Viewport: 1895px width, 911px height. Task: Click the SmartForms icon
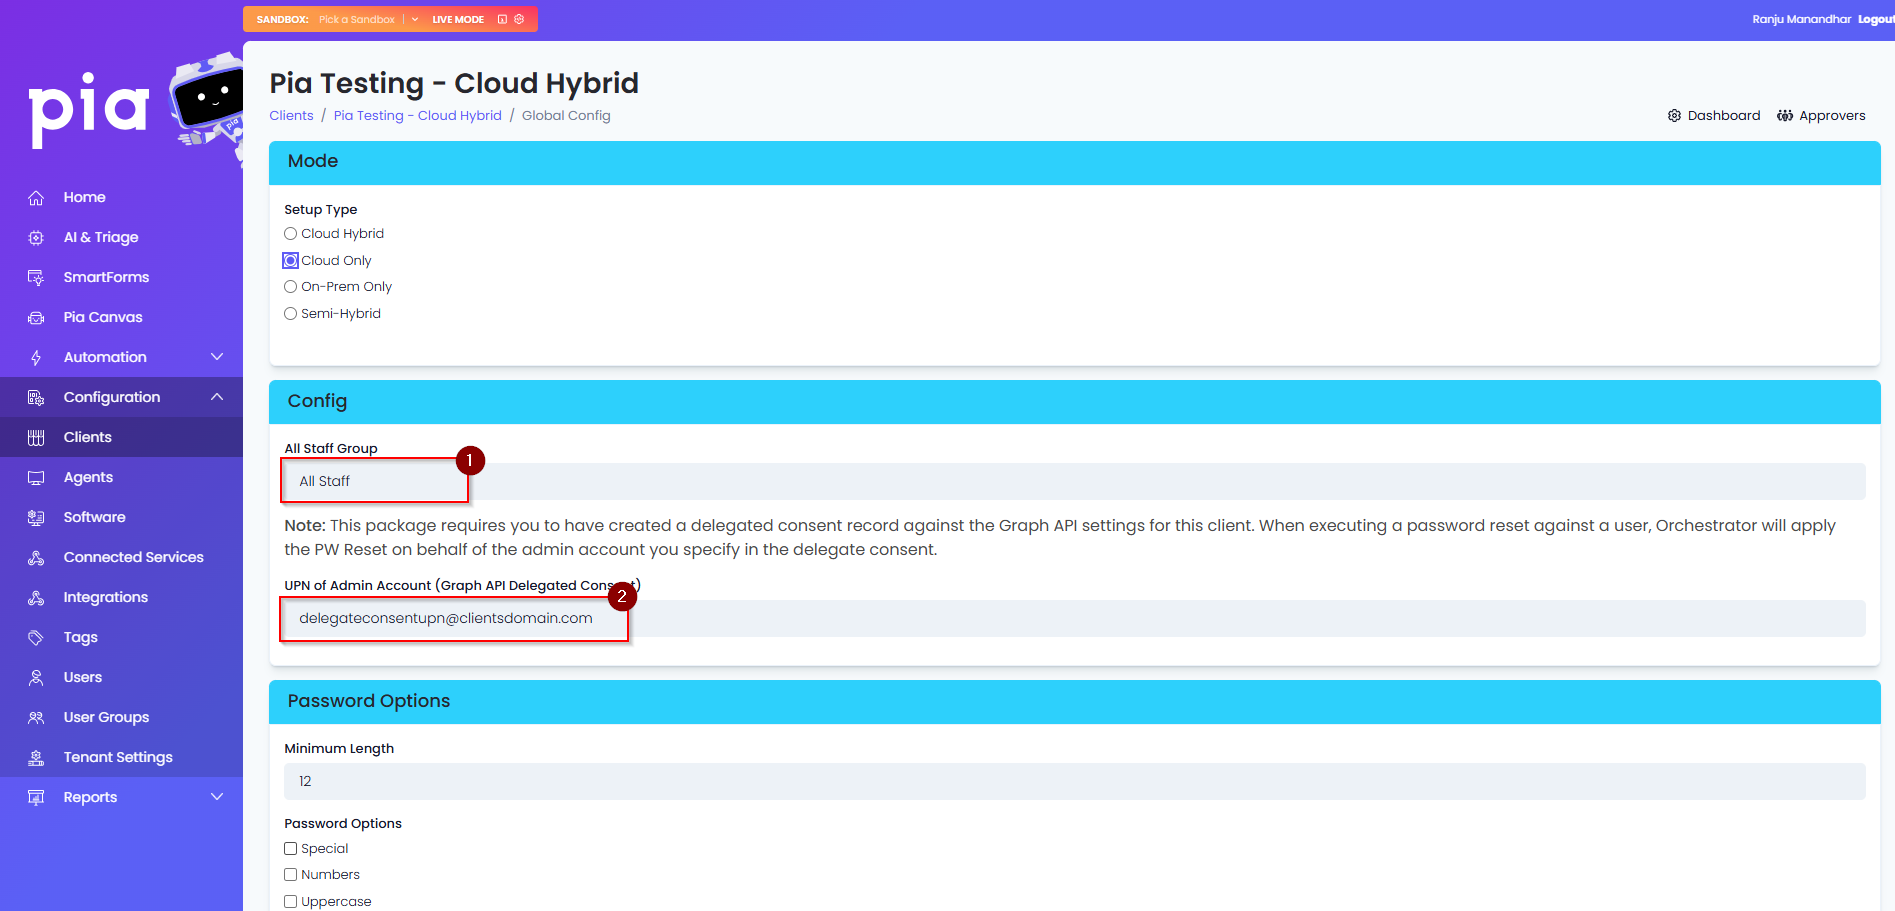click(x=36, y=278)
